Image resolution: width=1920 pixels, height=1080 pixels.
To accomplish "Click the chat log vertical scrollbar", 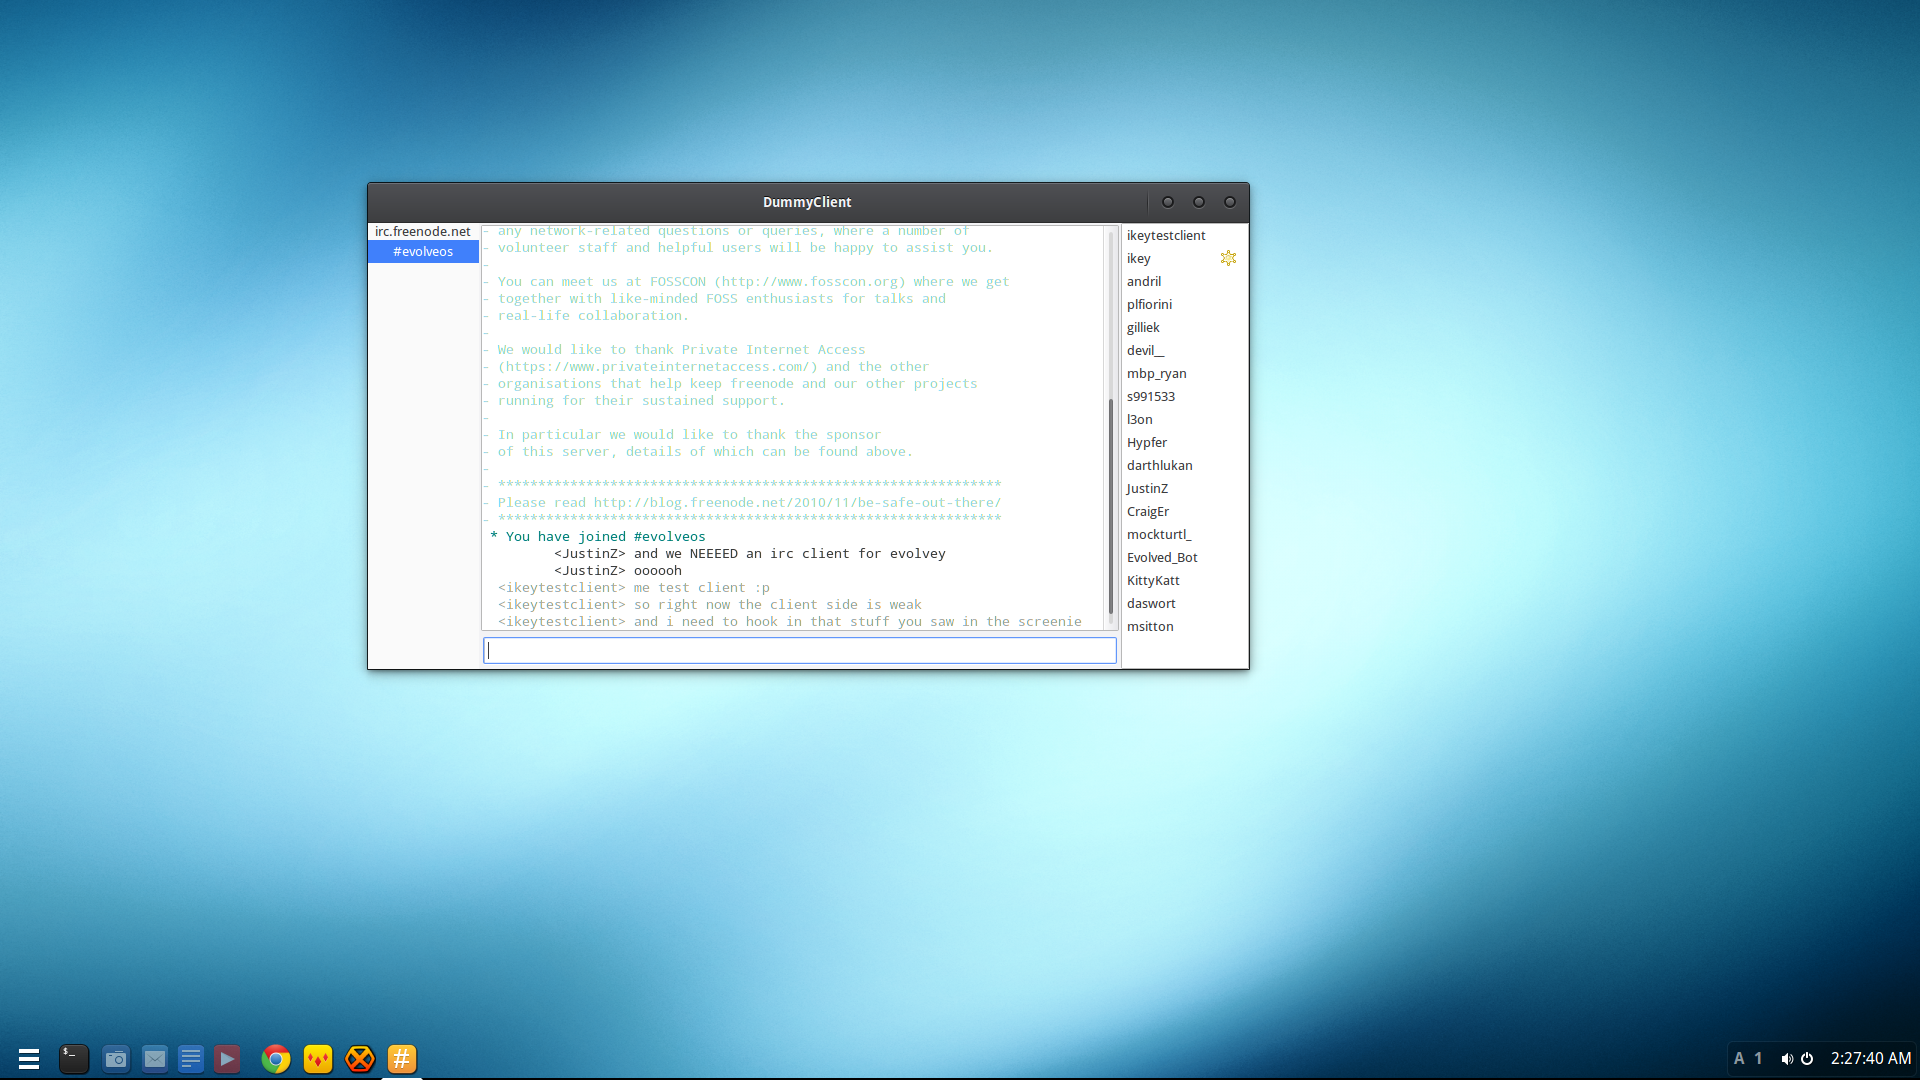I will [x=1110, y=506].
